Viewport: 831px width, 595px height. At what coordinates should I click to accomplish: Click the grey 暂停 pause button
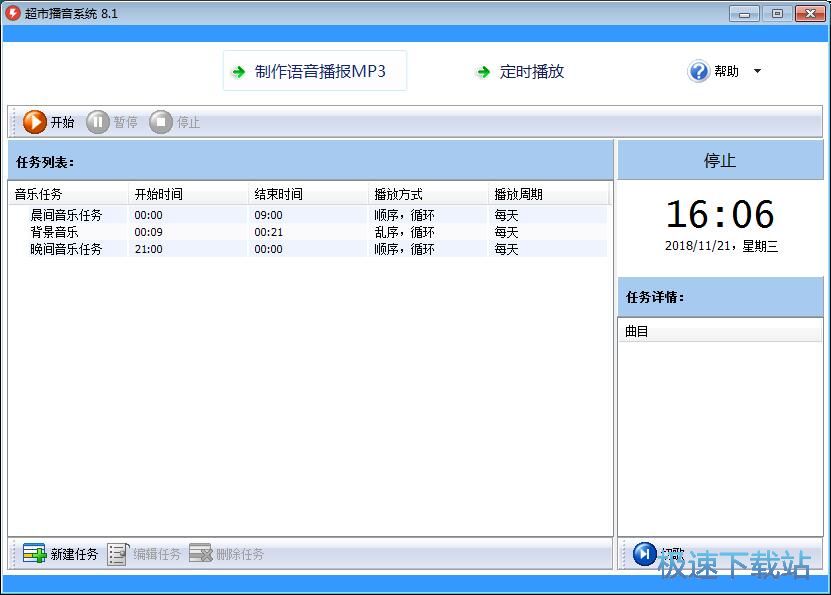tap(112, 122)
